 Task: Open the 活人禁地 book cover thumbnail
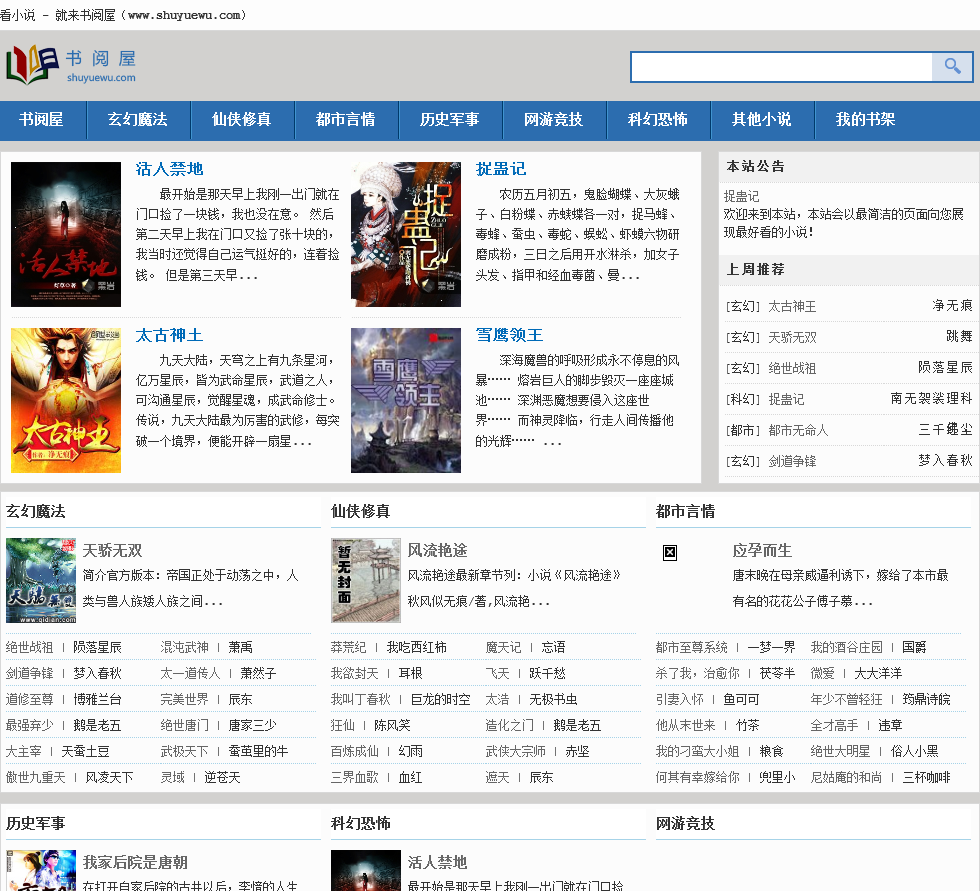coord(66,234)
